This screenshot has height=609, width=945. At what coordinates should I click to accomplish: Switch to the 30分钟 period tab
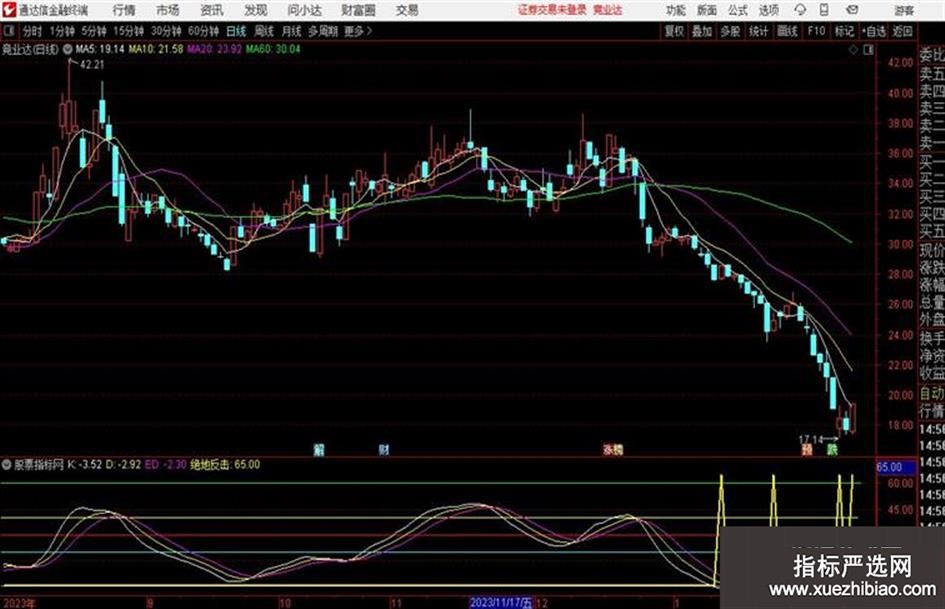coord(166,31)
